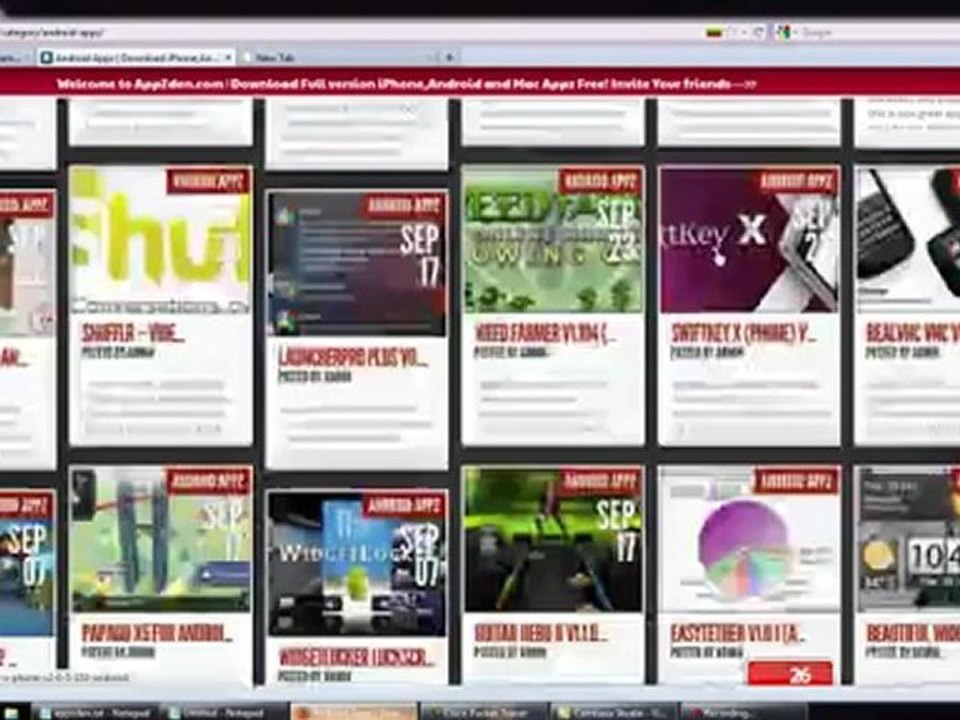Click the Google search engine icon

783,32
